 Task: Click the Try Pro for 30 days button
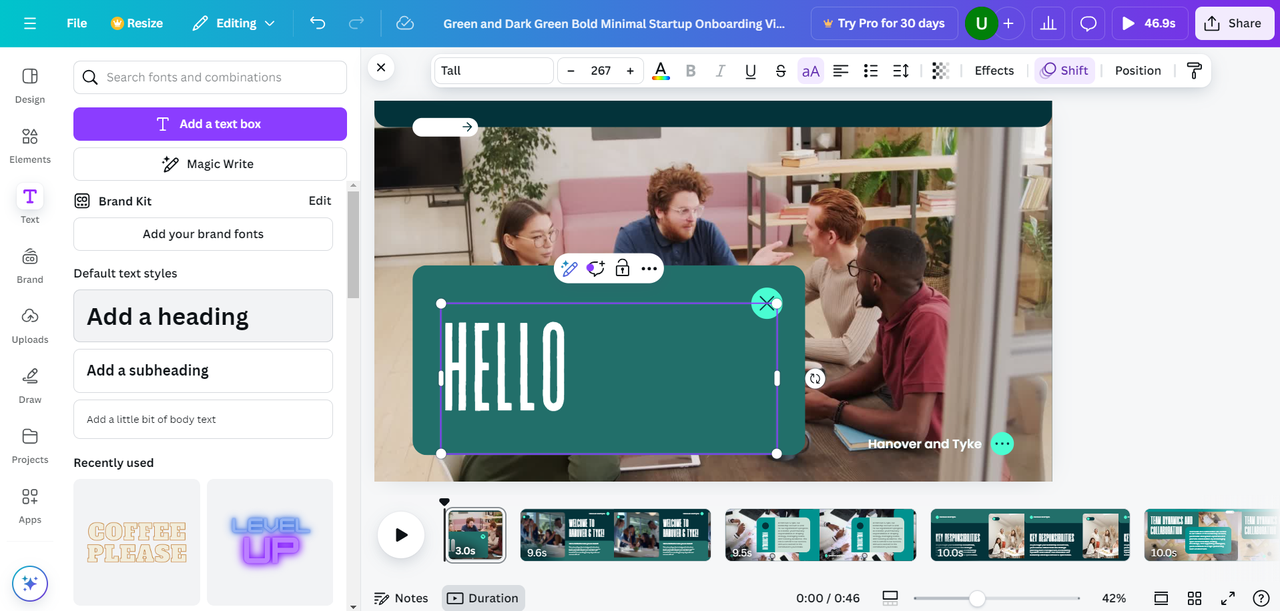(x=883, y=23)
